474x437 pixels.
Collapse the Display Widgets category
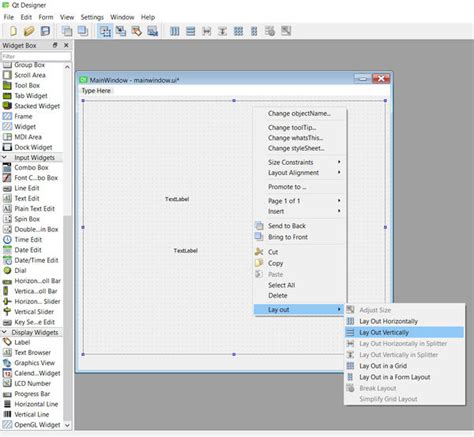pos(4,332)
